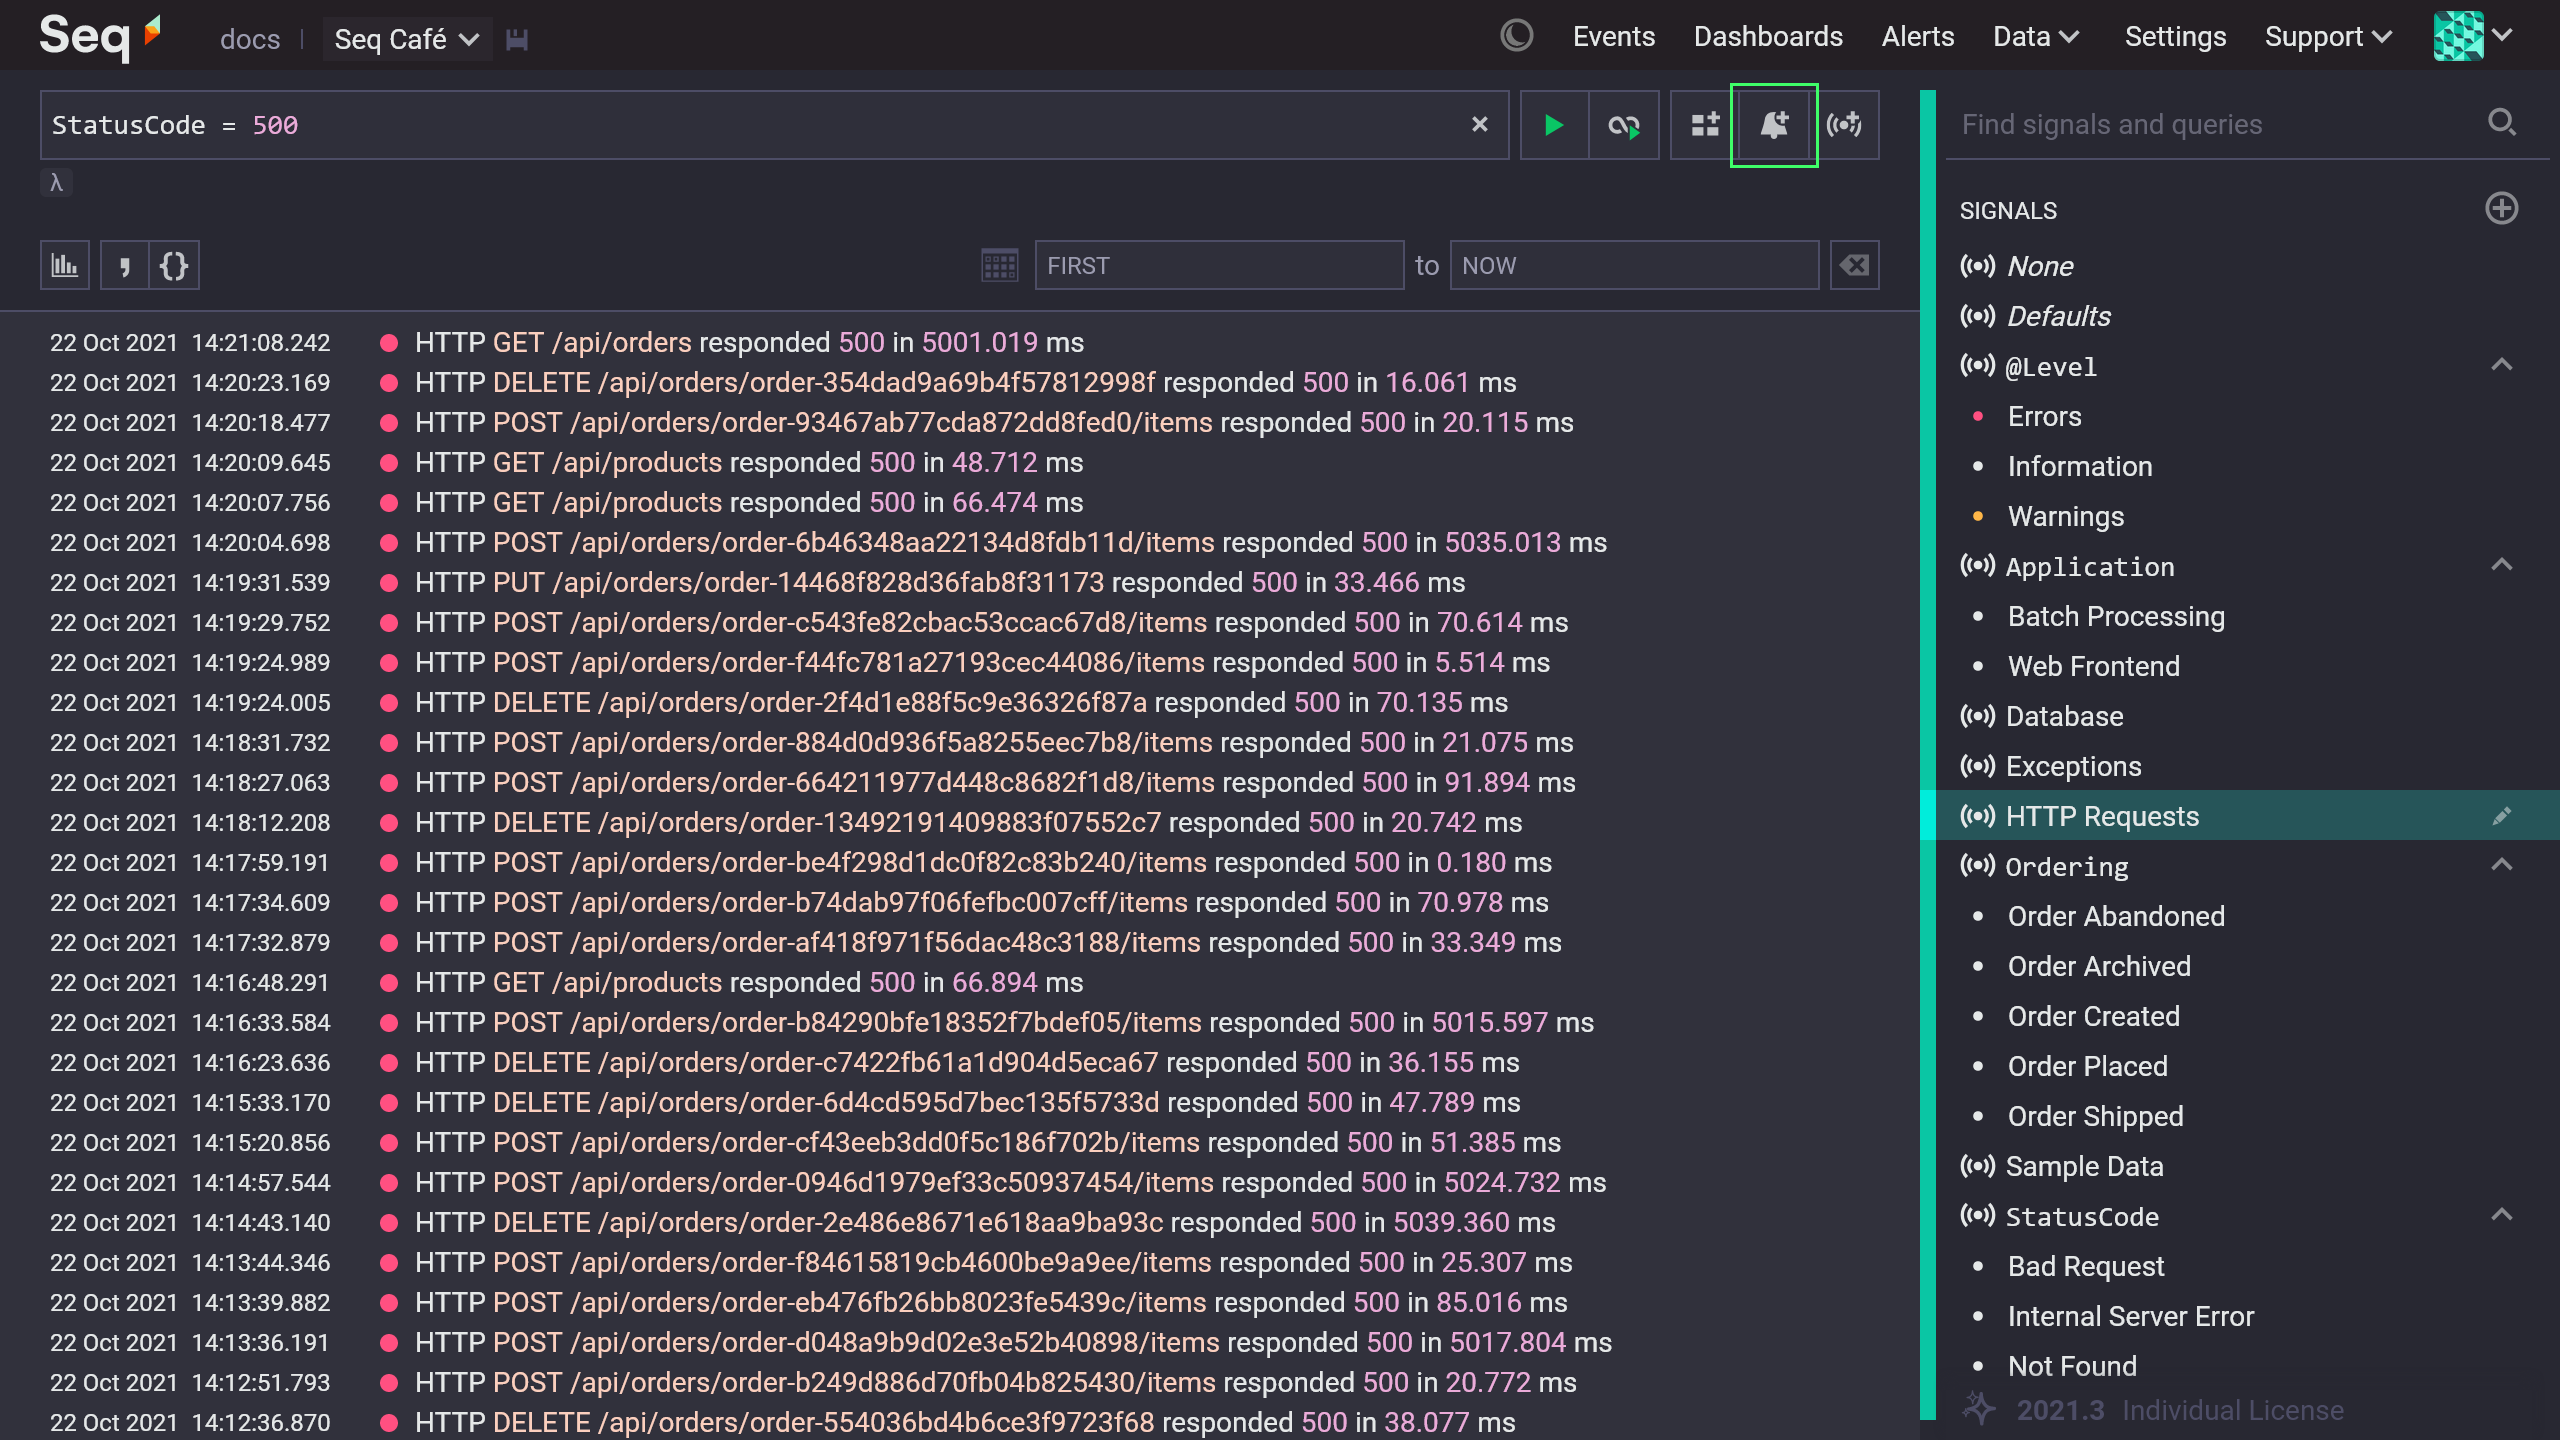Collapse the StatusCode signals group
Viewport: 2560px width, 1440px height.
(2505, 1213)
